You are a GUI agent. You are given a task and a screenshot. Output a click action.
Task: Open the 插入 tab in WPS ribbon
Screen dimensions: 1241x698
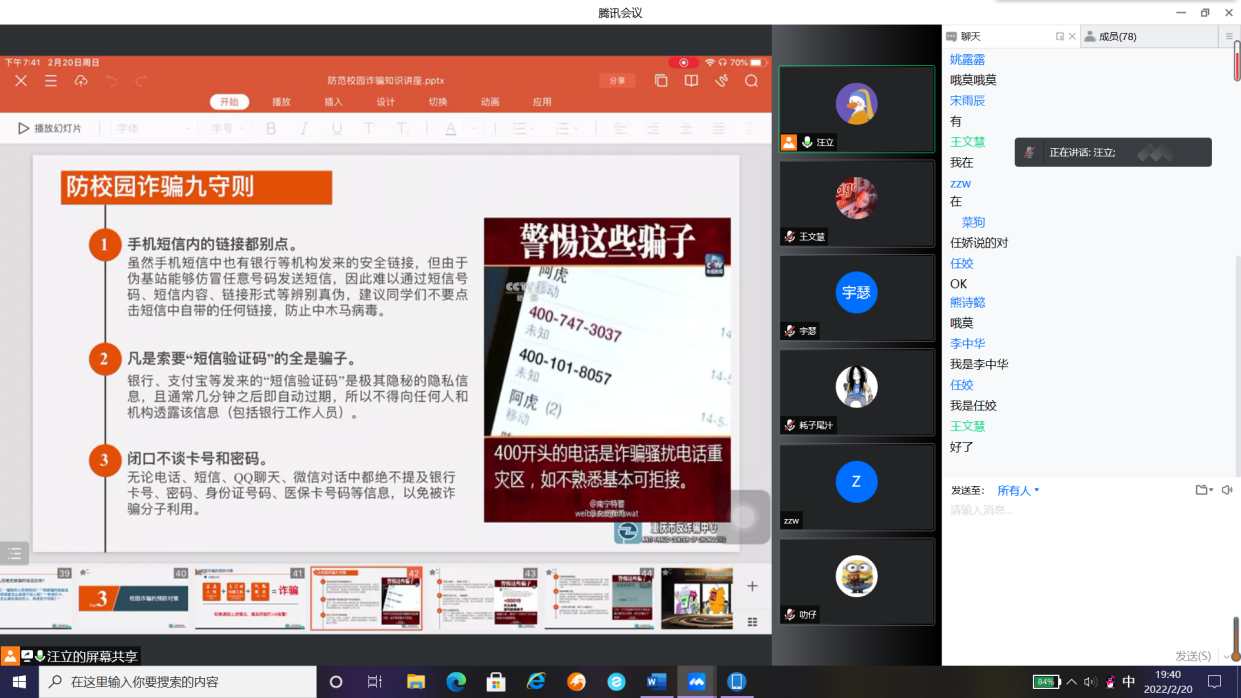click(334, 102)
